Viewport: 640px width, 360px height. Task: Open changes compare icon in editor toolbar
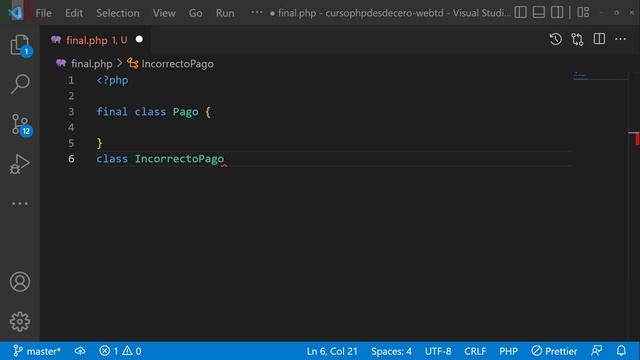(x=577, y=39)
